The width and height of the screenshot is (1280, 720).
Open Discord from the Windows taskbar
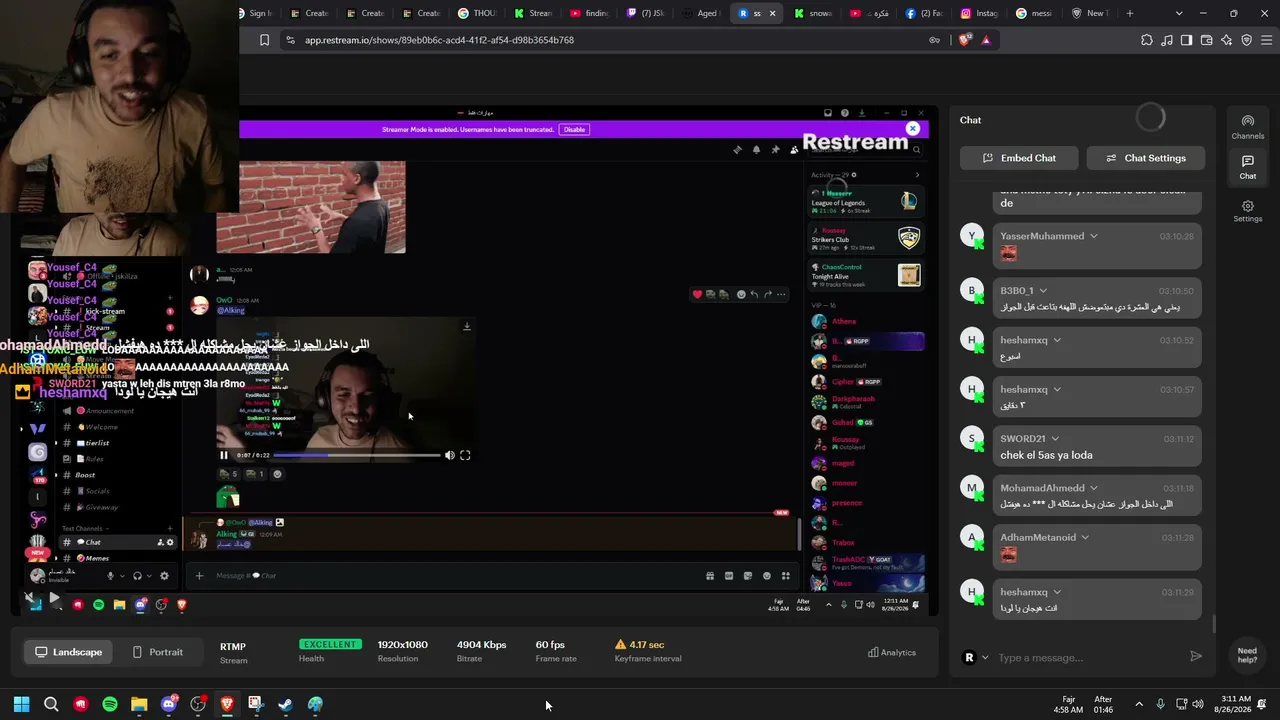pyautogui.click(x=169, y=704)
